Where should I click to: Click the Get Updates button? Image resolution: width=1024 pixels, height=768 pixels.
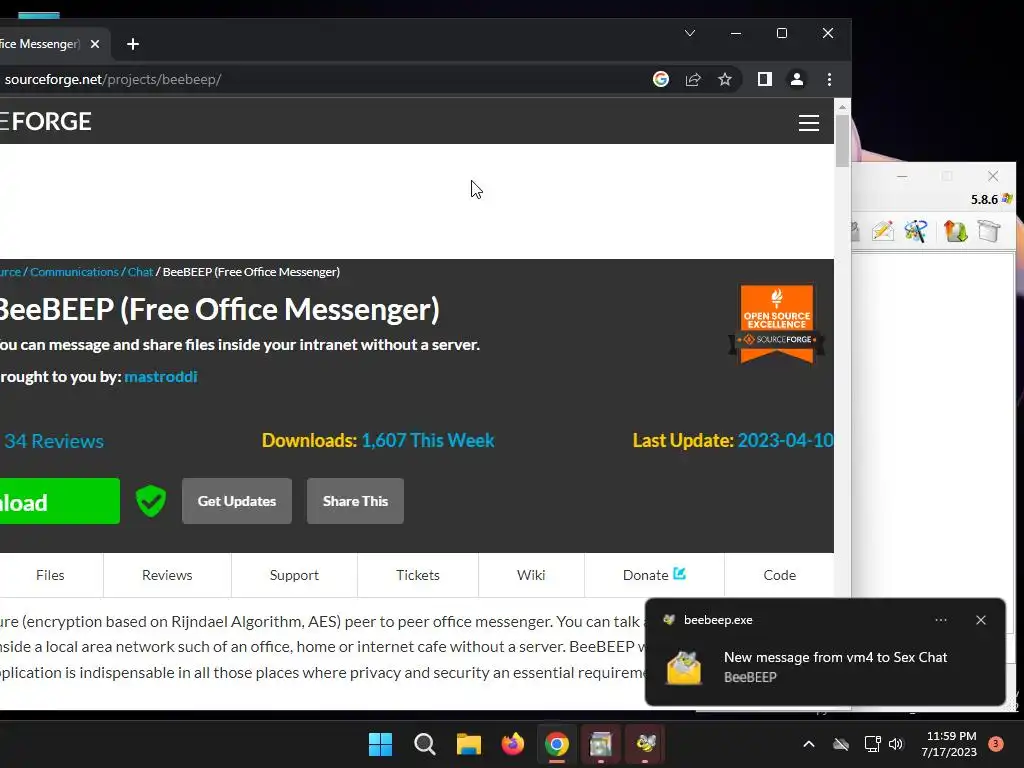(237, 501)
